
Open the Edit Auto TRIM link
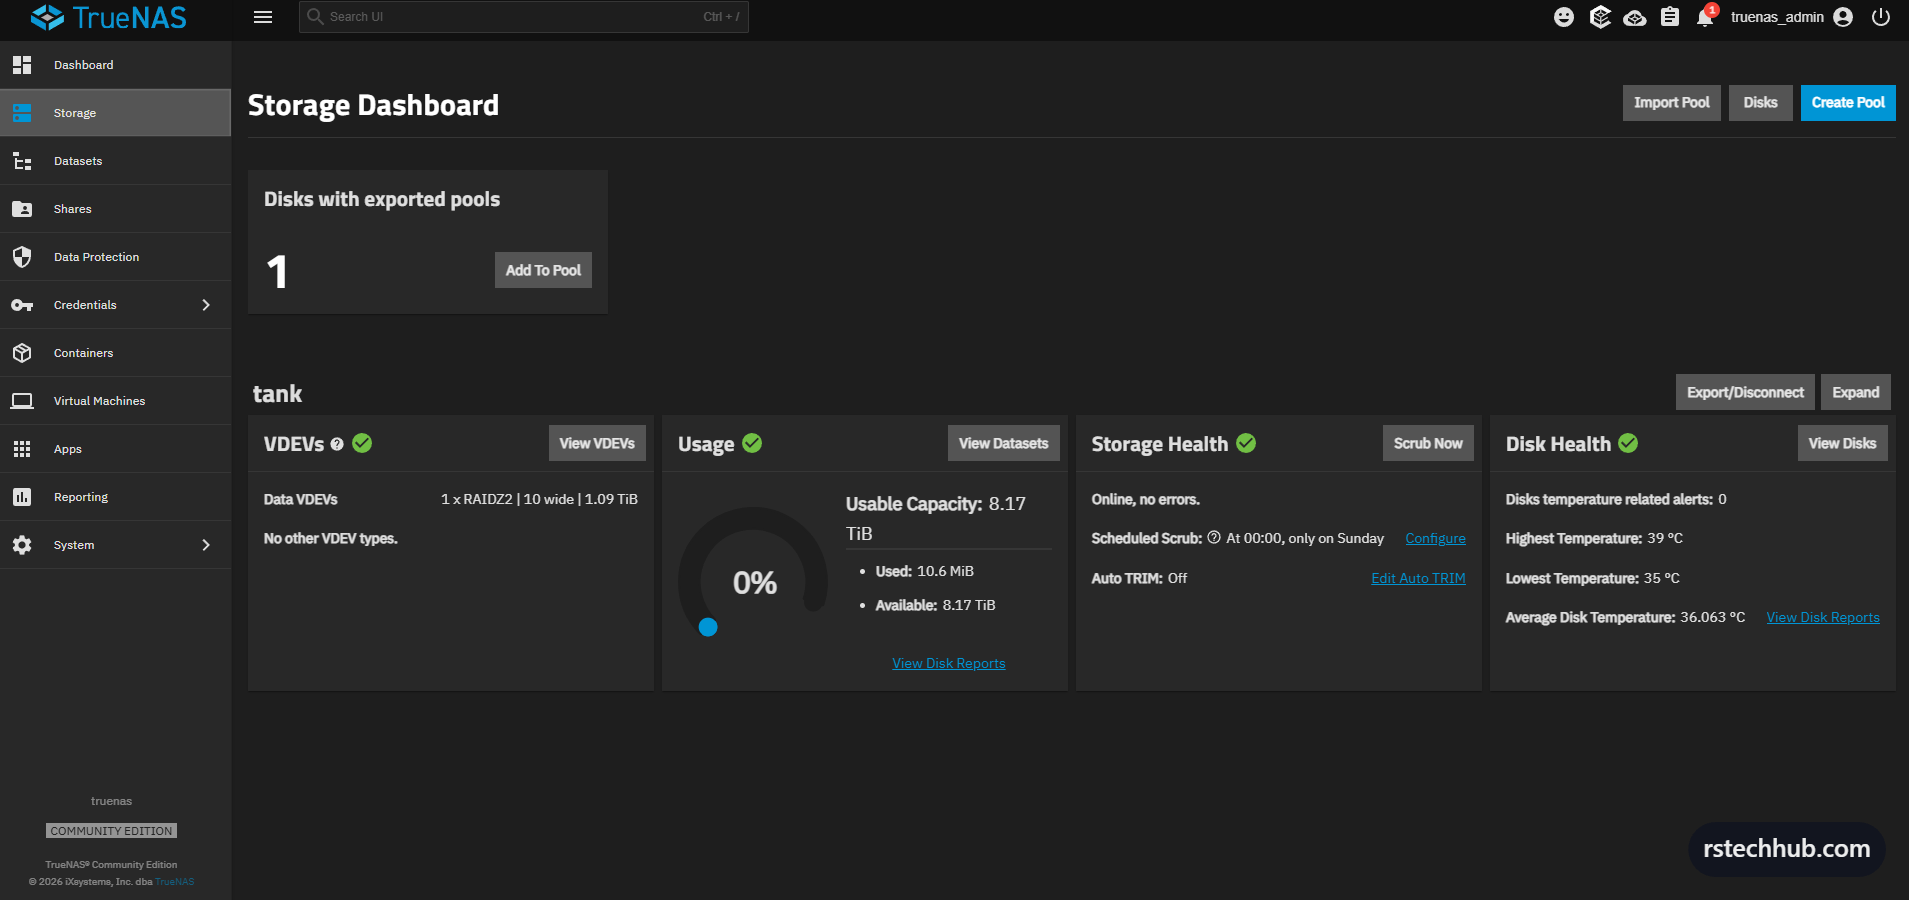tap(1418, 578)
